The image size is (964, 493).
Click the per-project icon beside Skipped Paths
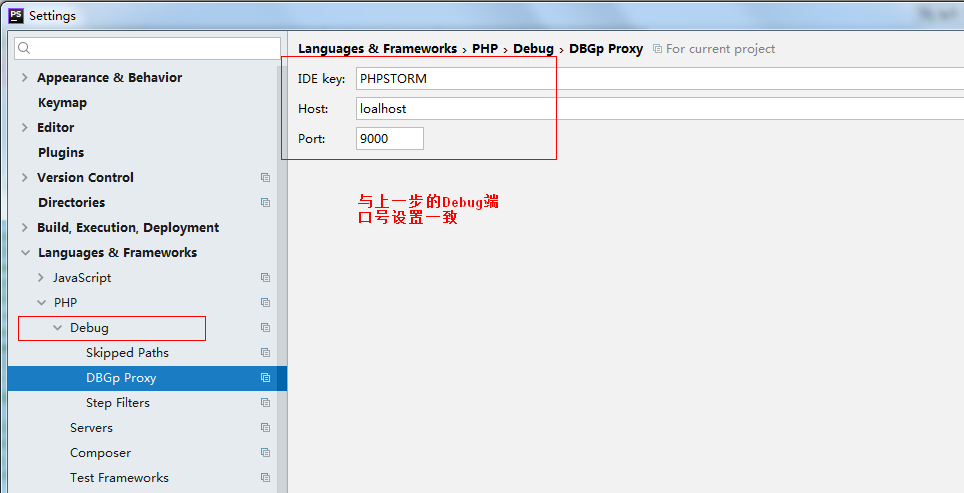[265, 353]
